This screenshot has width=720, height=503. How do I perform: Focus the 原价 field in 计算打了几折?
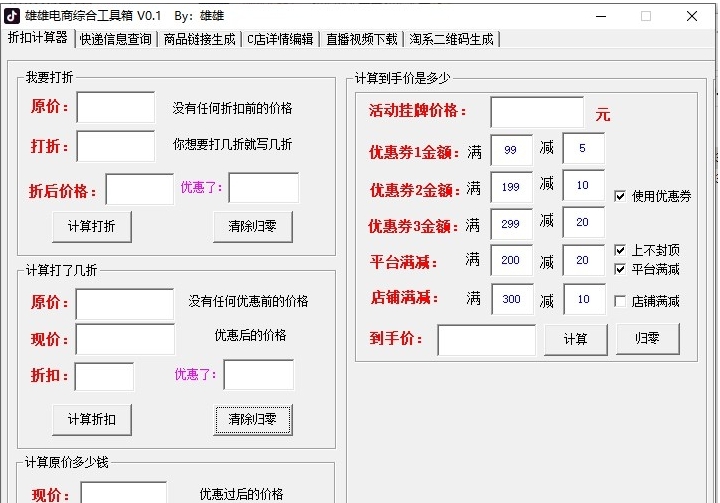(x=125, y=304)
